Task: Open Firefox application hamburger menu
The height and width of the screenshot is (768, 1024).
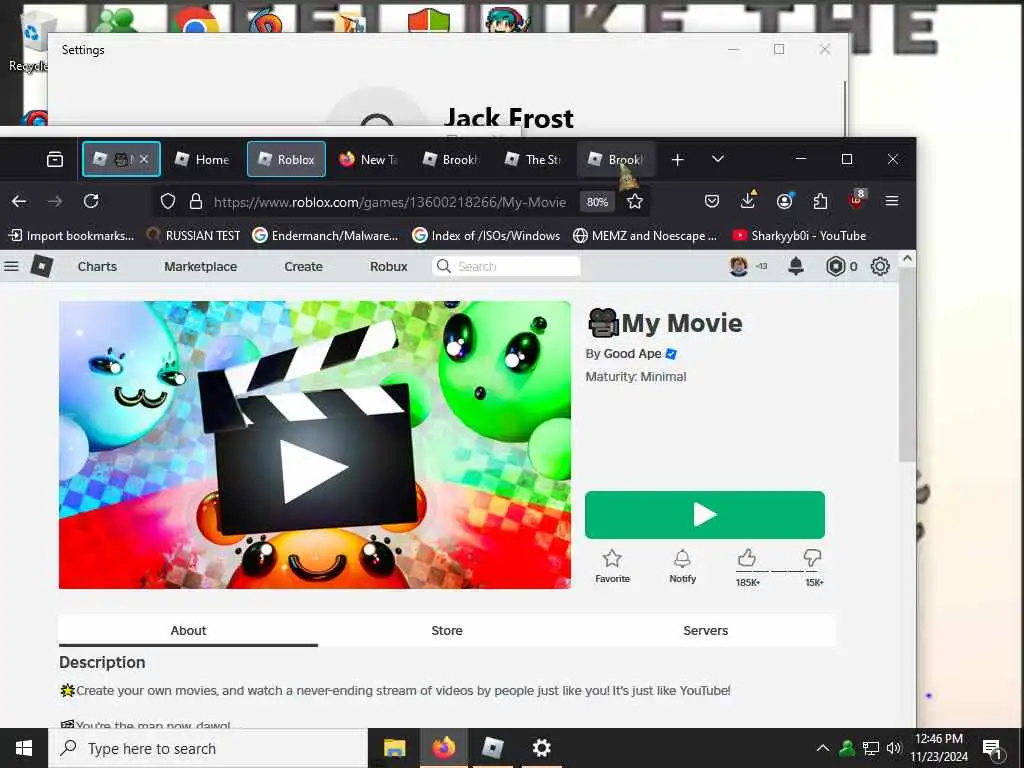Action: (892, 201)
